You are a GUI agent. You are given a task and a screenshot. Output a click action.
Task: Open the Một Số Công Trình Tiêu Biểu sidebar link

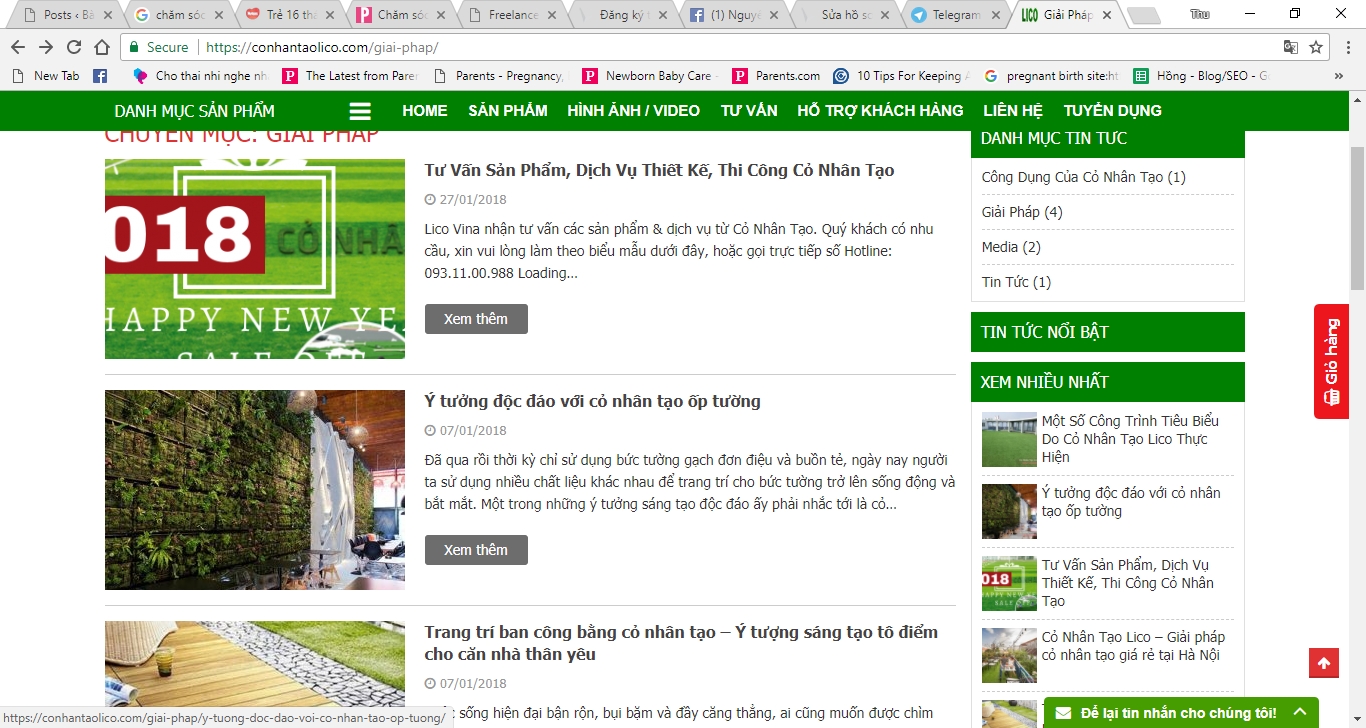click(1130, 439)
